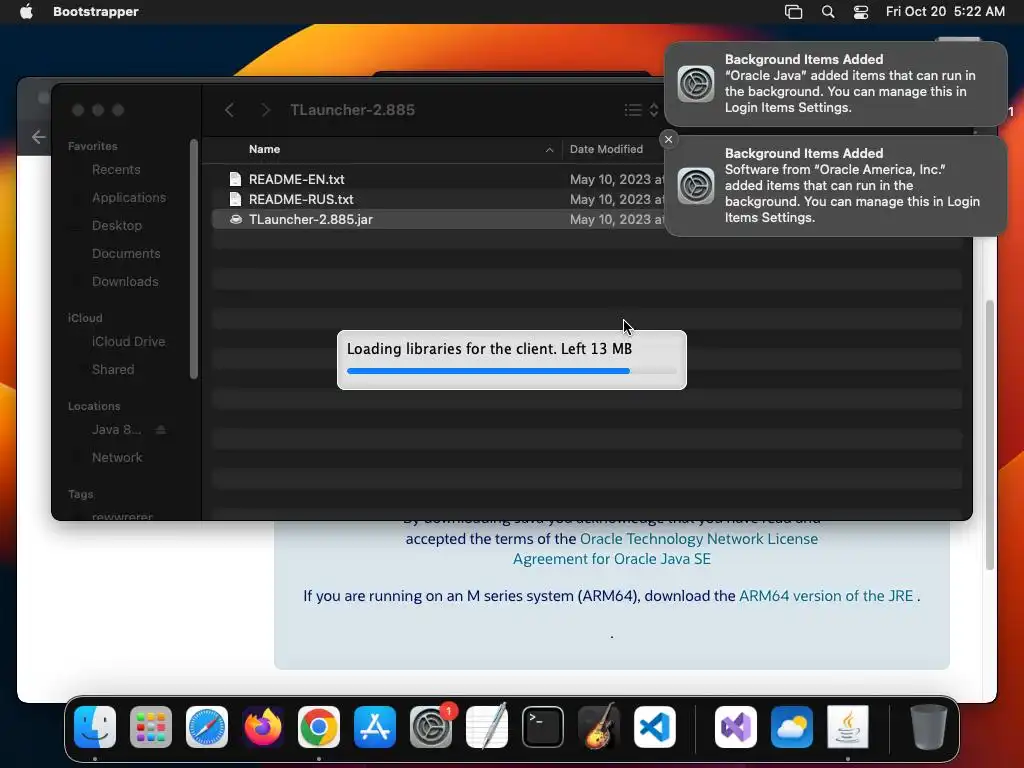The image size is (1024, 768).
Task: Open Spotlight search in the menu bar
Action: pyautogui.click(x=827, y=11)
